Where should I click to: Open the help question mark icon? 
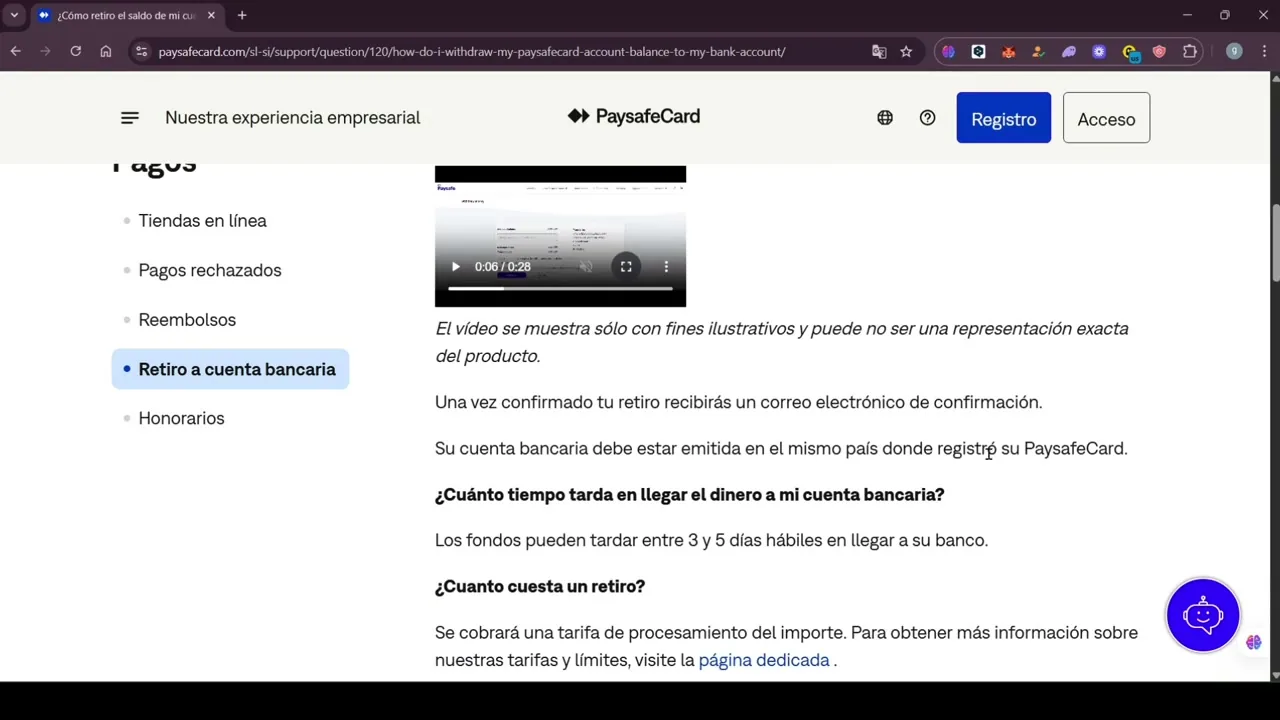(928, 118)
